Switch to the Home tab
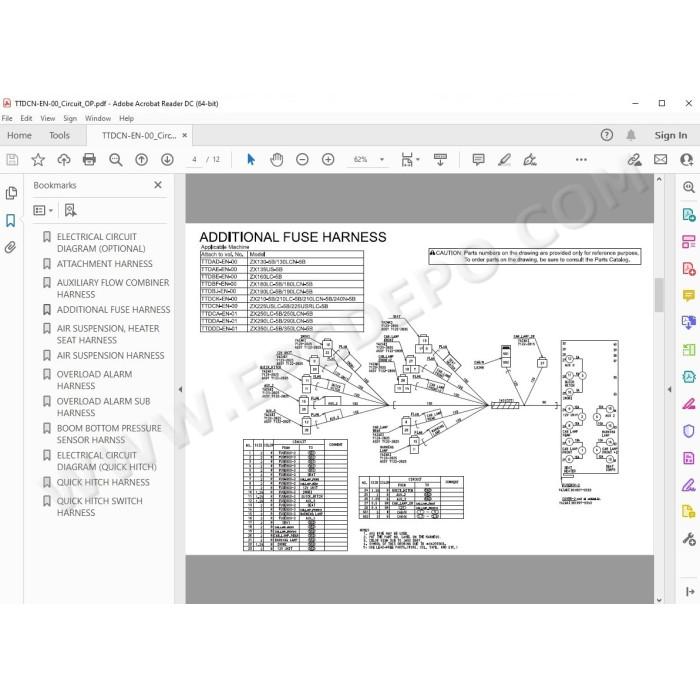The image size is (700, 700). (19, 135)
